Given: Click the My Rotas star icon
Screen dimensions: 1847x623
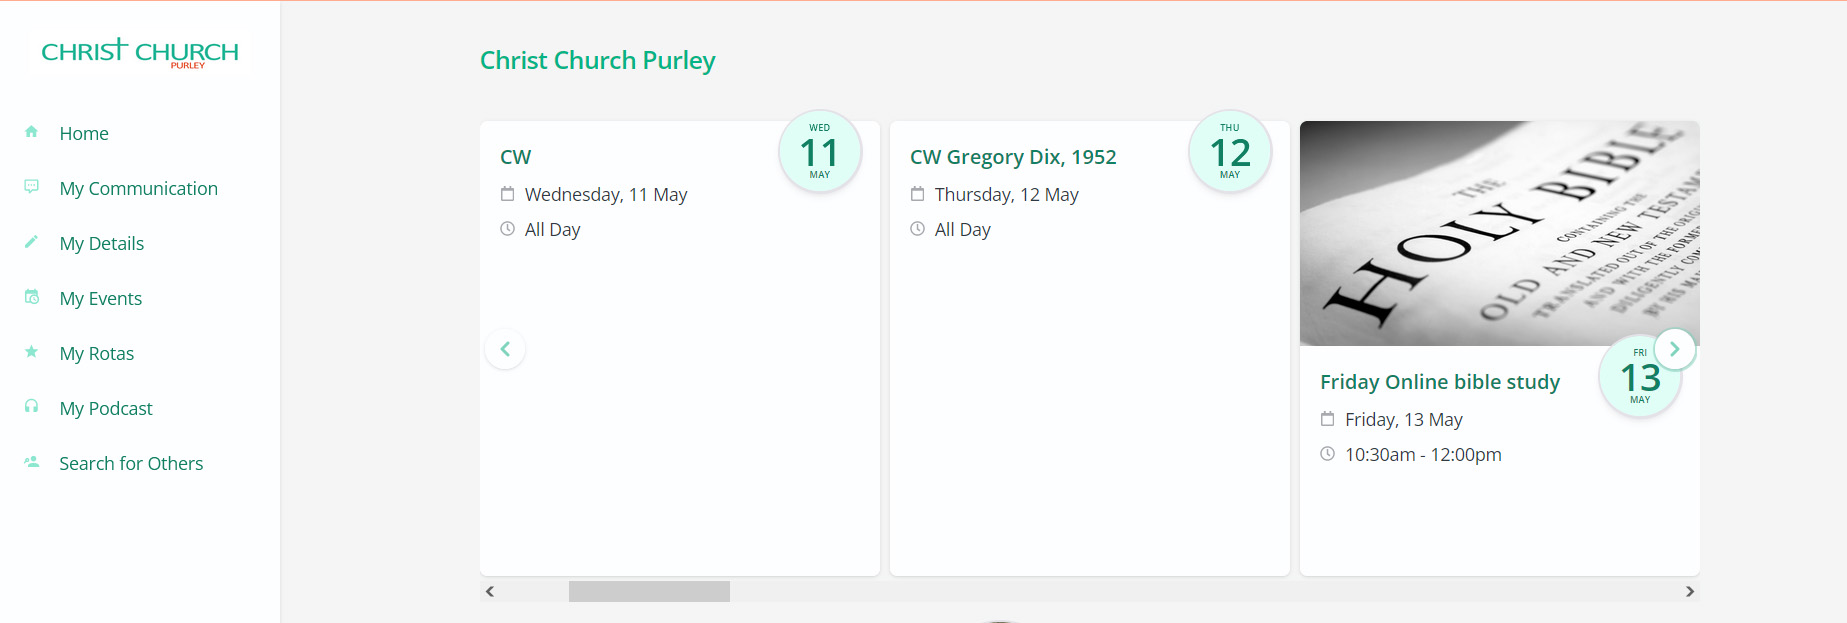Looking at the screenshot, I should click(x=31, y=352).
